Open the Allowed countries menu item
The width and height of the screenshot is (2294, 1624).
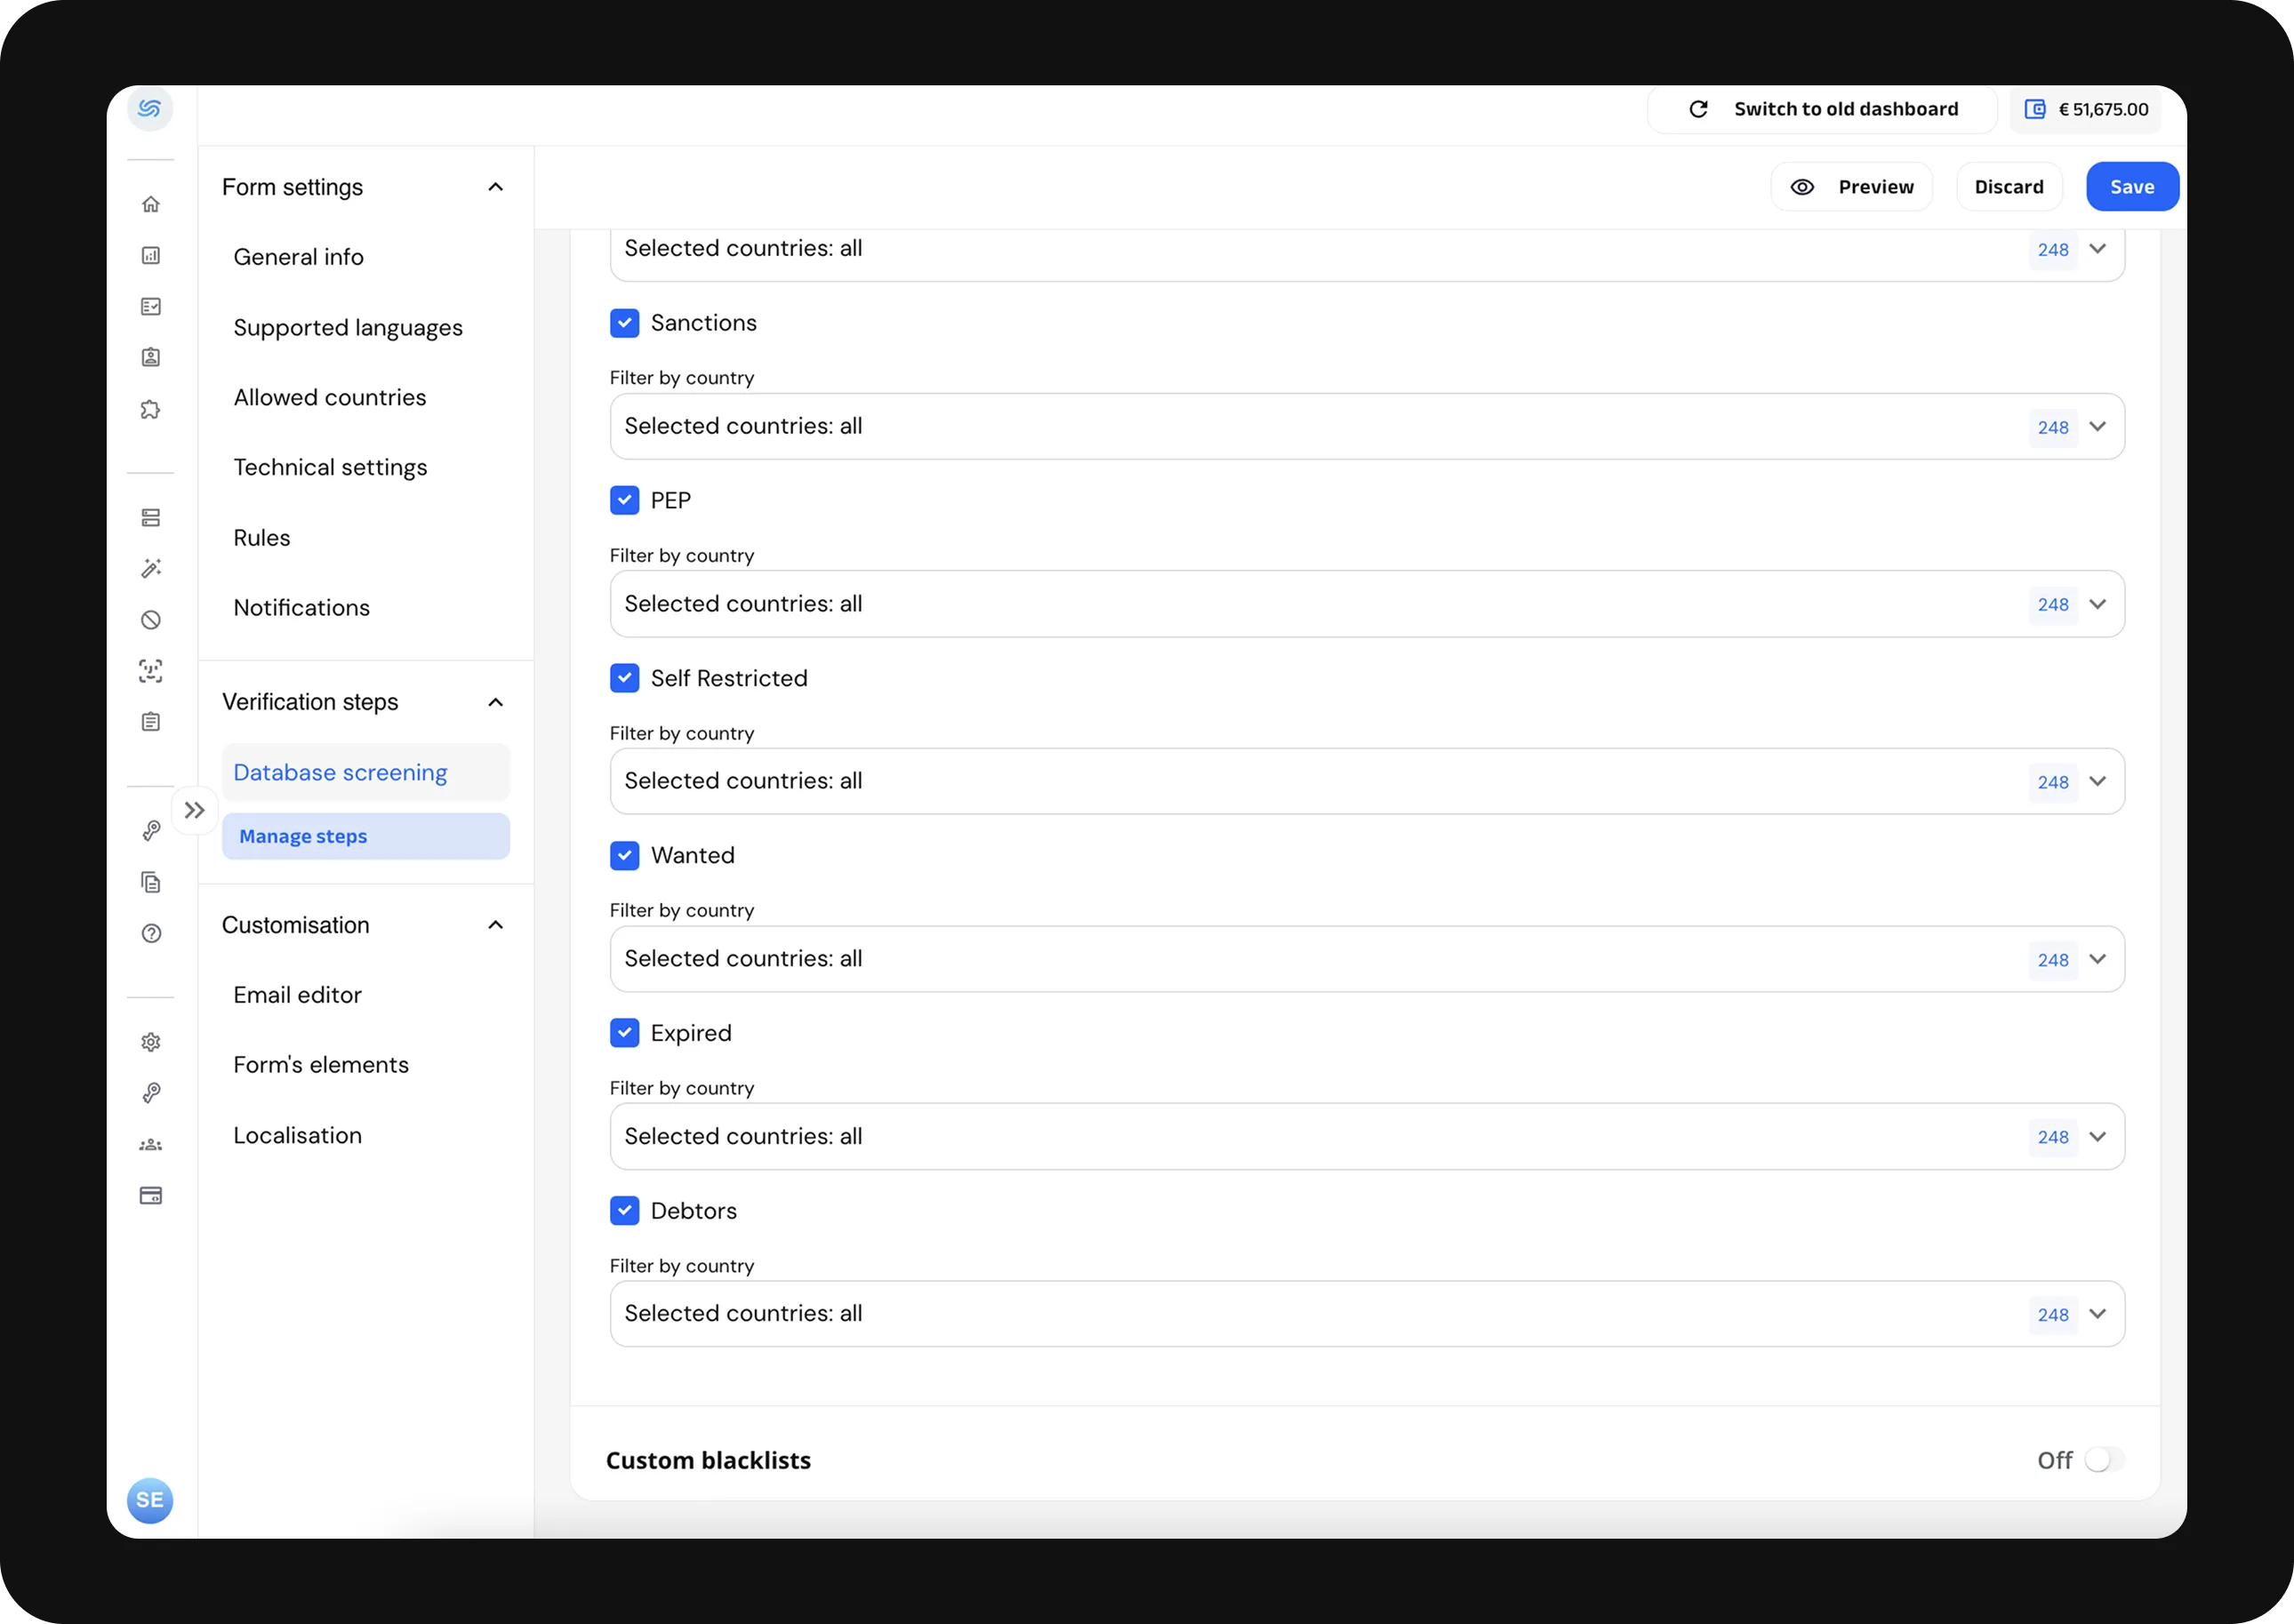(x=330, y=397)
